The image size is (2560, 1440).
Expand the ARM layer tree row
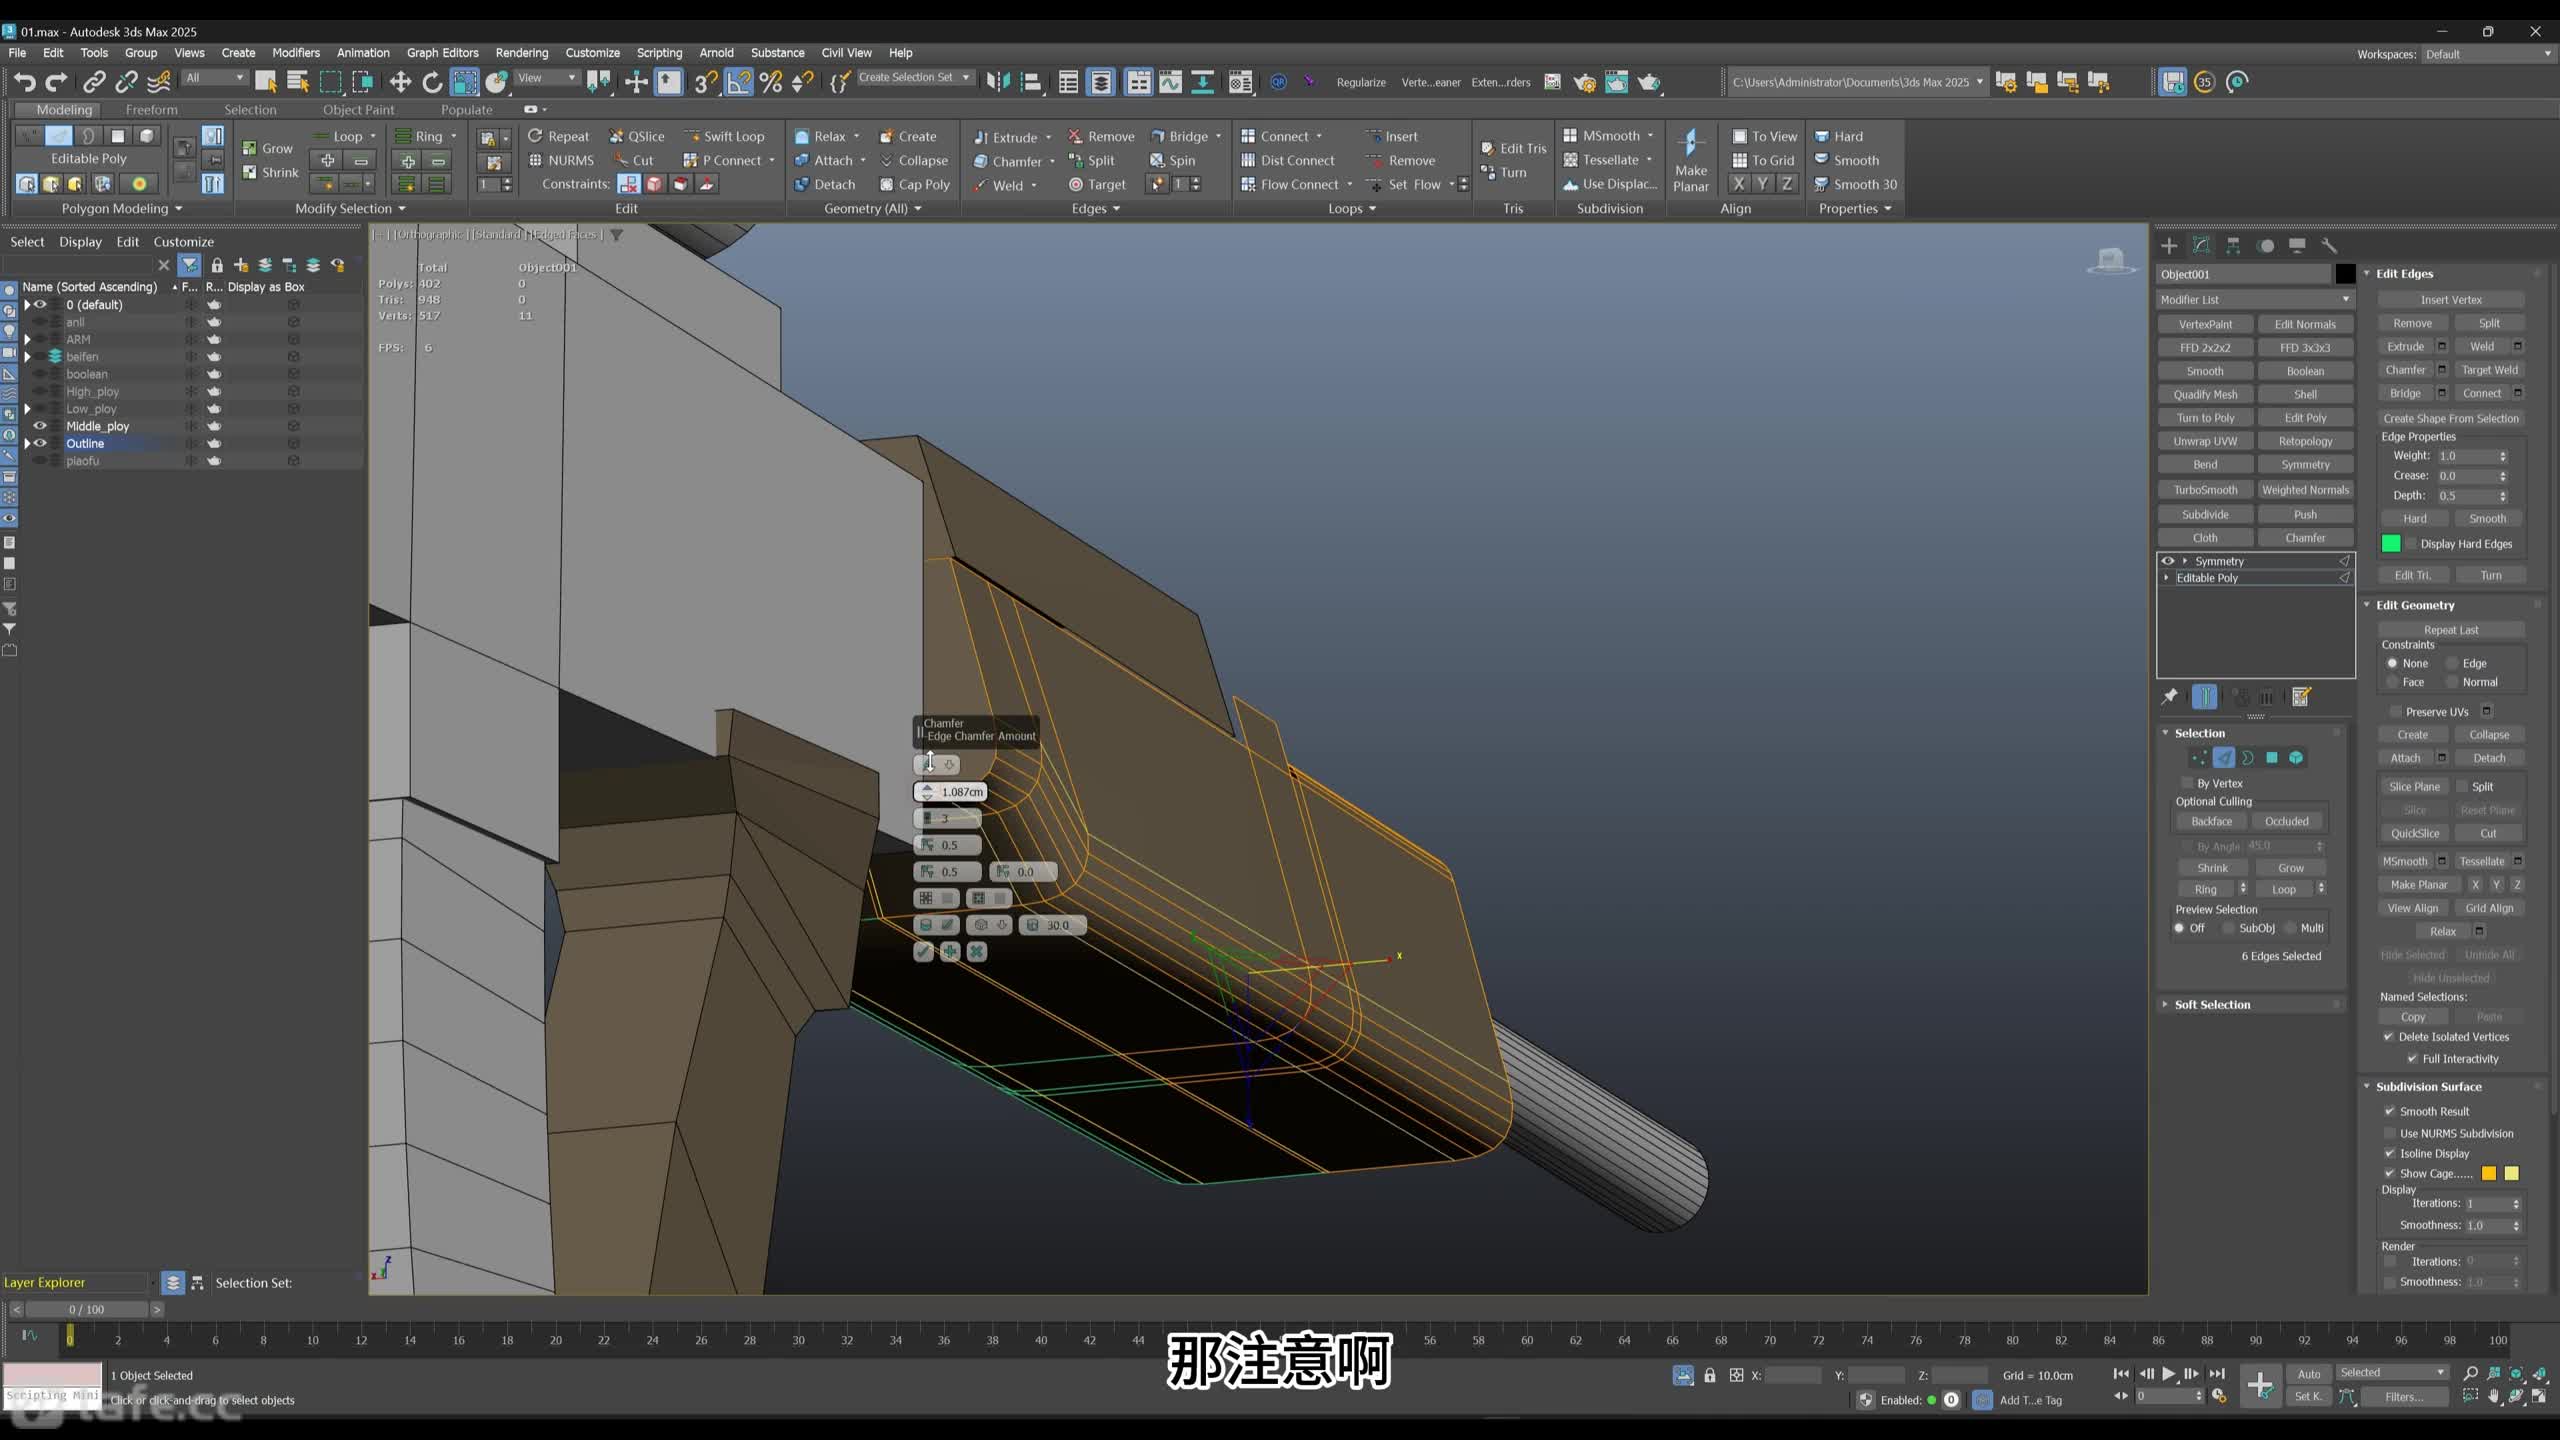tap(28, 340)
